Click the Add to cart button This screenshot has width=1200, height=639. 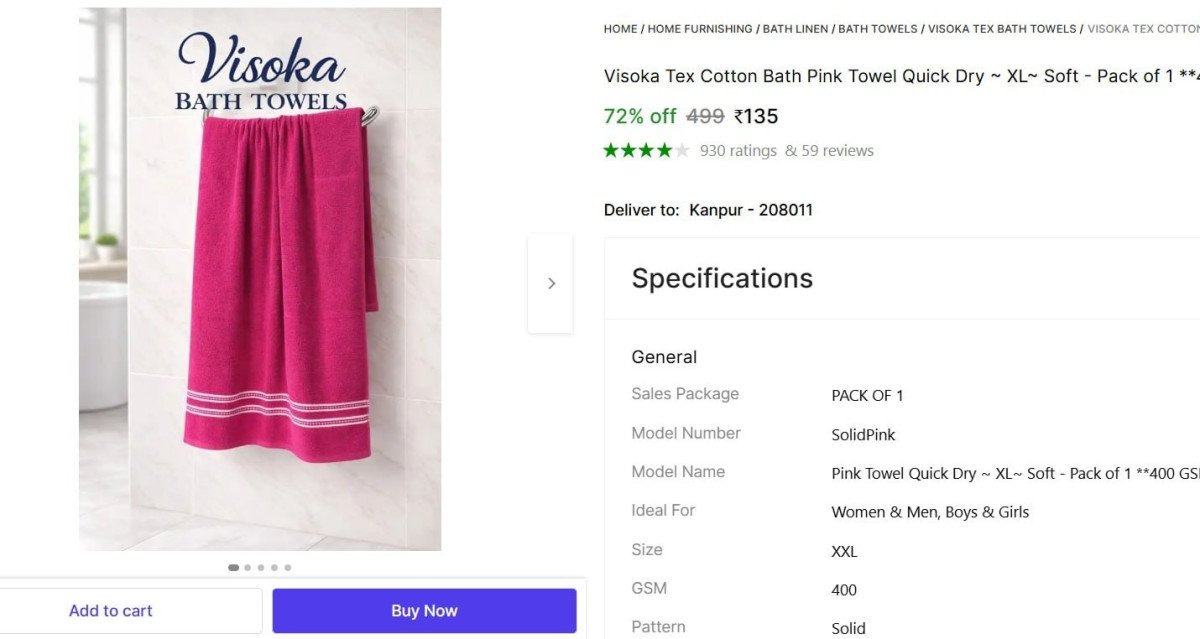pos(110,610)
